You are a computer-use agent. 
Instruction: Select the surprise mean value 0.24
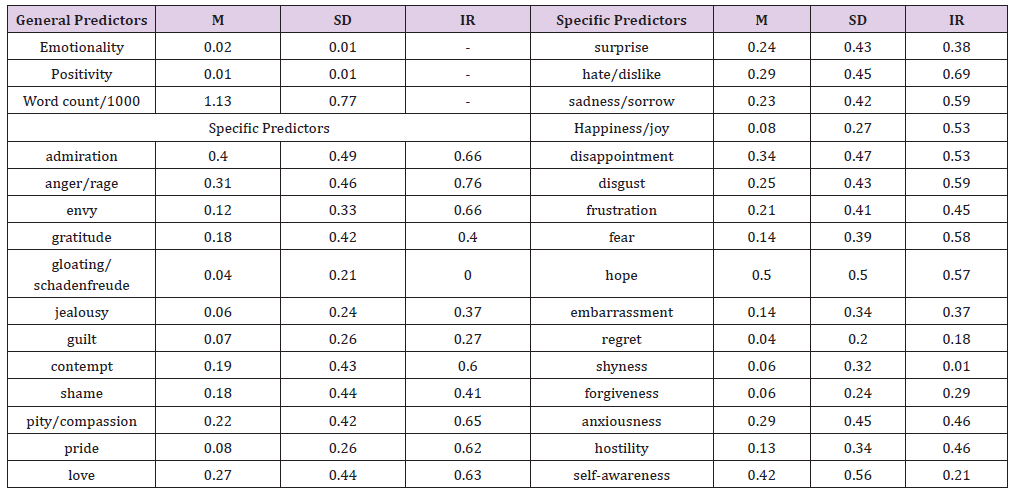click(x=761, y=47)
